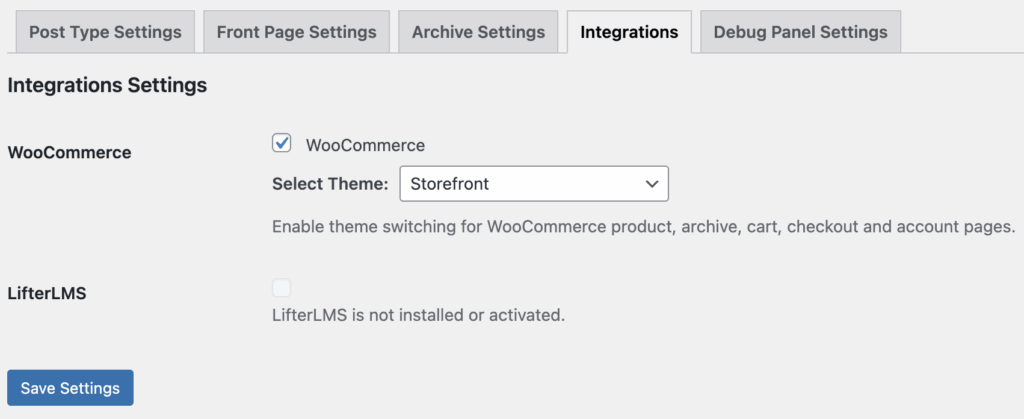Select the Integrations tab
The height and width of the screenshot is (419, 1024).
point(629,32)
